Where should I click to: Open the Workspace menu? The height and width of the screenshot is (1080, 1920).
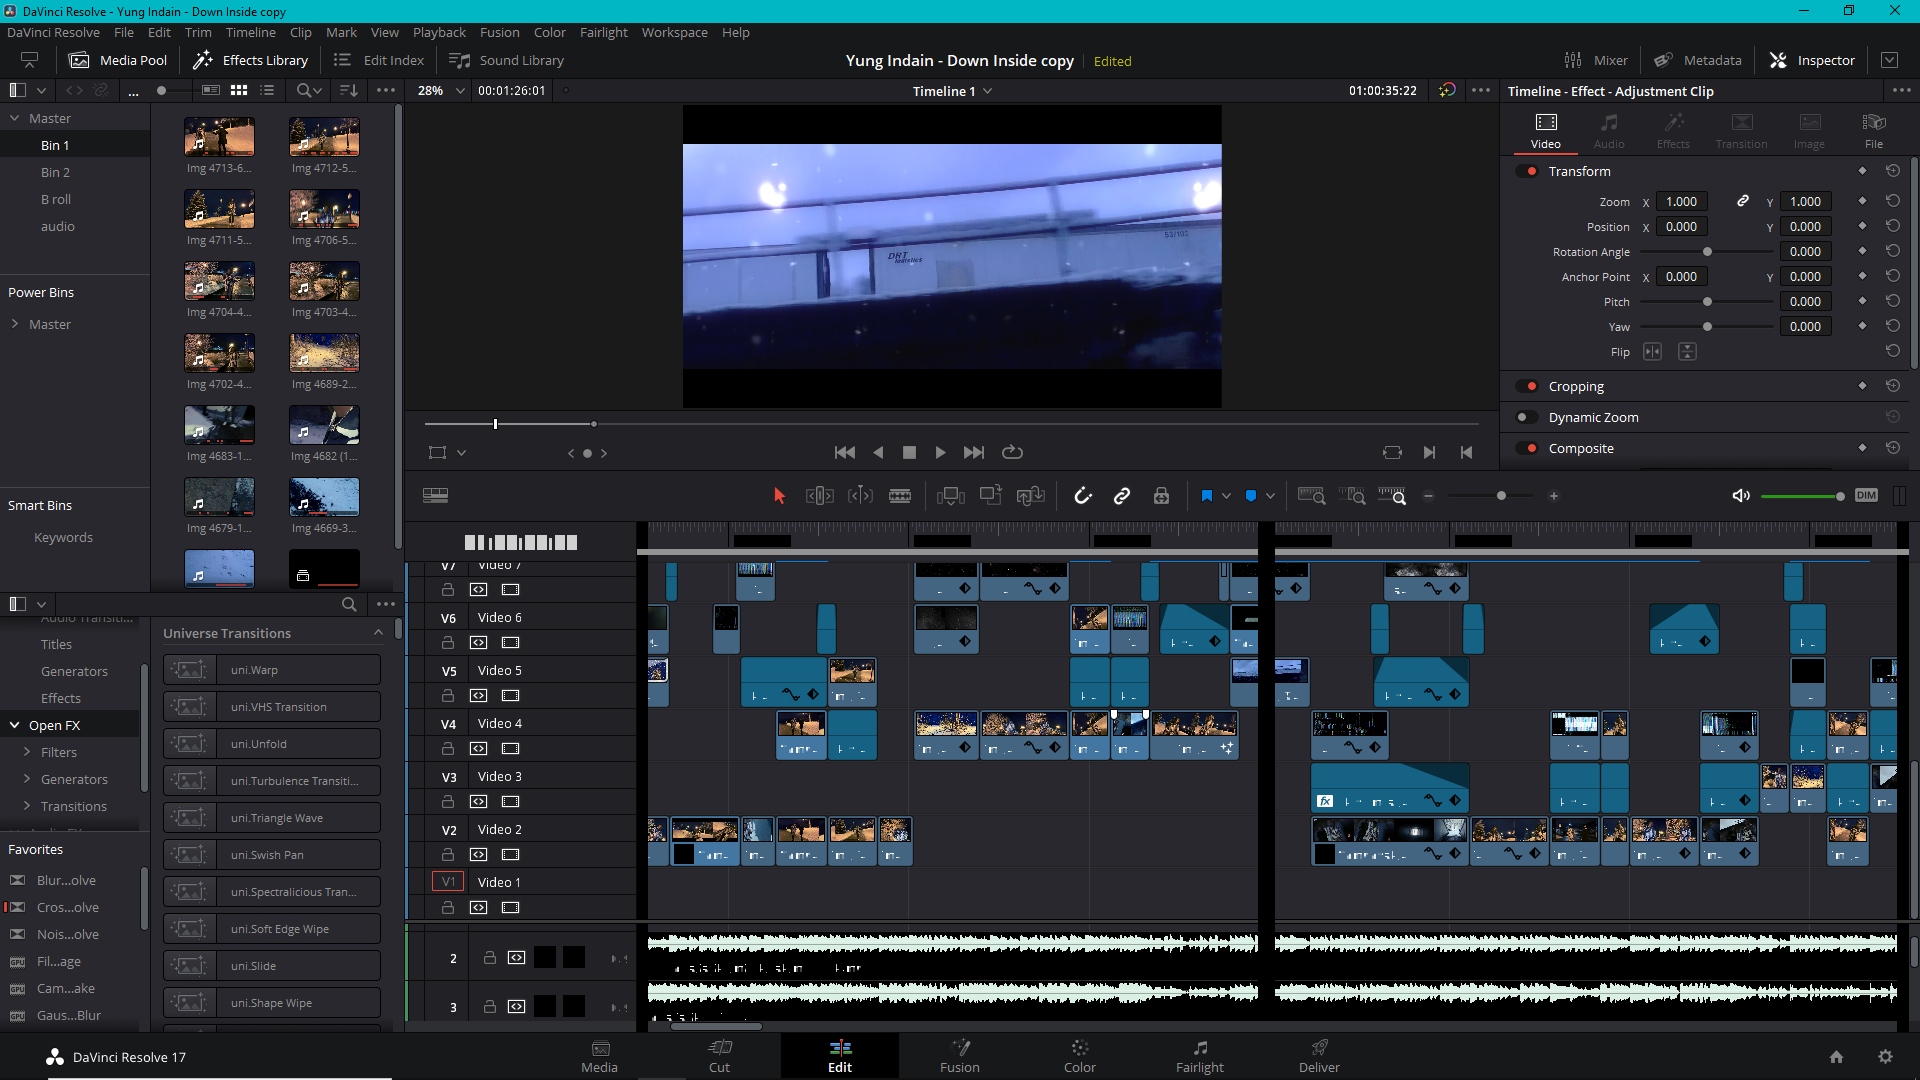pos(674,32)
